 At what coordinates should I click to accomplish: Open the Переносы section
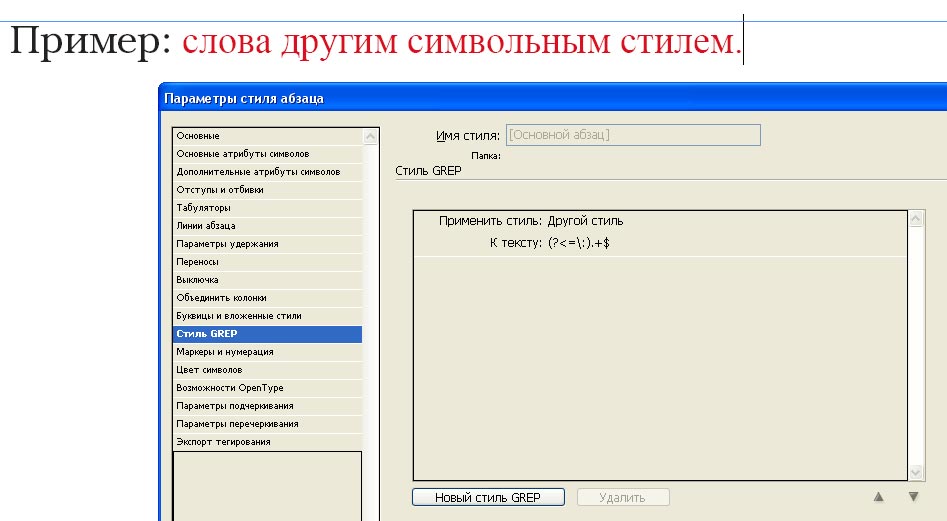tap(268, 262)
